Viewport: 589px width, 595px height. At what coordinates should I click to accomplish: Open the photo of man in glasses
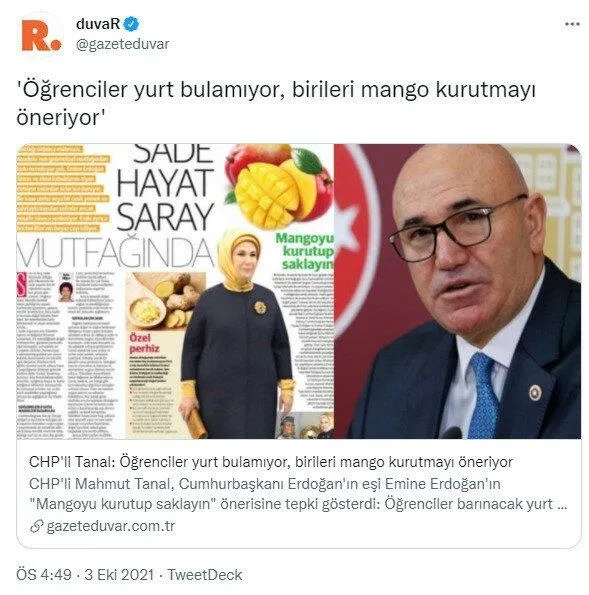[x=458, y=291]
